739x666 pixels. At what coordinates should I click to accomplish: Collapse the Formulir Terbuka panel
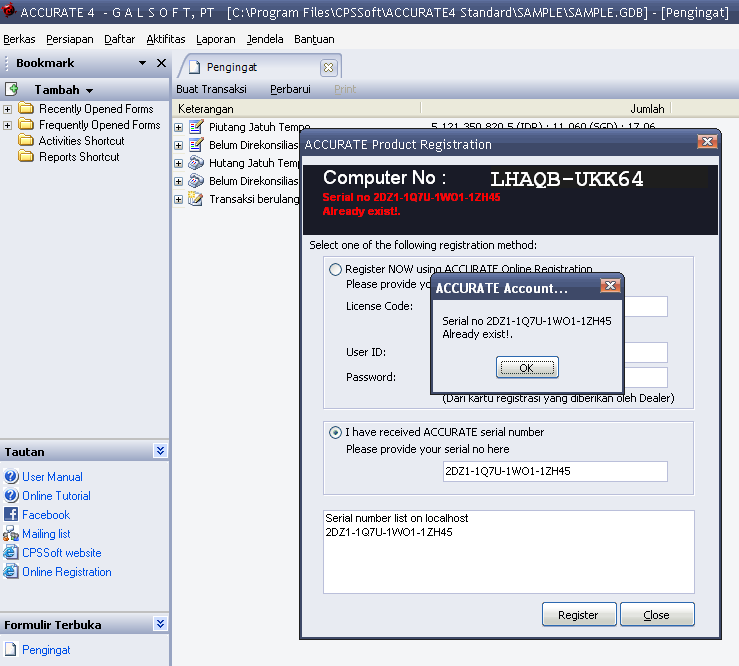160,624
